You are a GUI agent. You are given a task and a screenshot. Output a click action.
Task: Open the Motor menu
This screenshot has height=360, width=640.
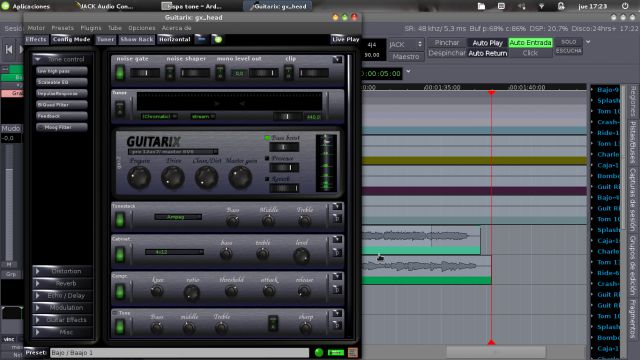[36, 28]
